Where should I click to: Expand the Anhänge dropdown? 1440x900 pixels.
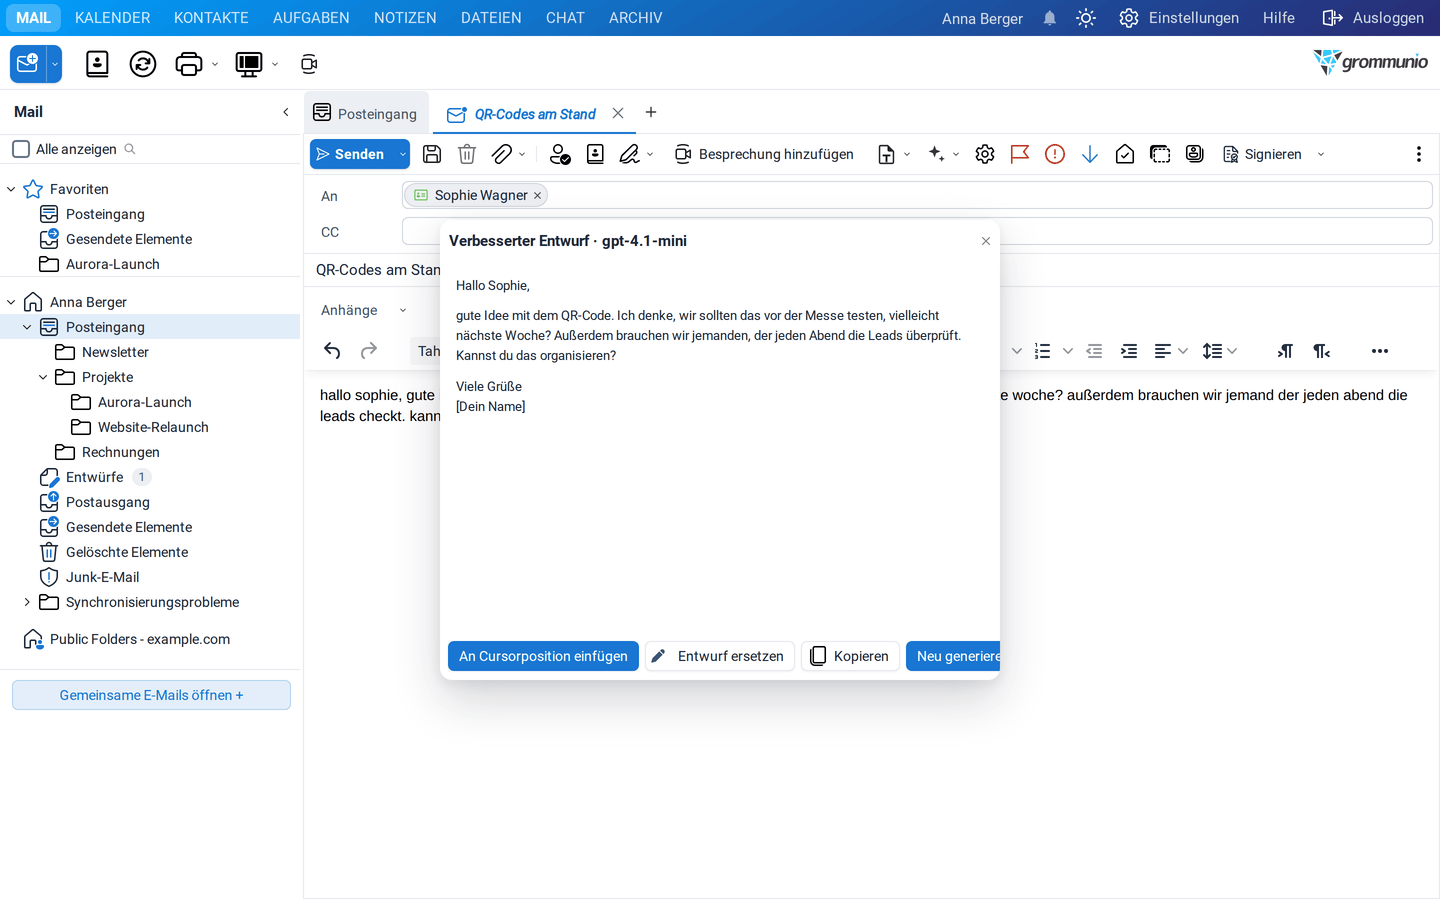403,310
